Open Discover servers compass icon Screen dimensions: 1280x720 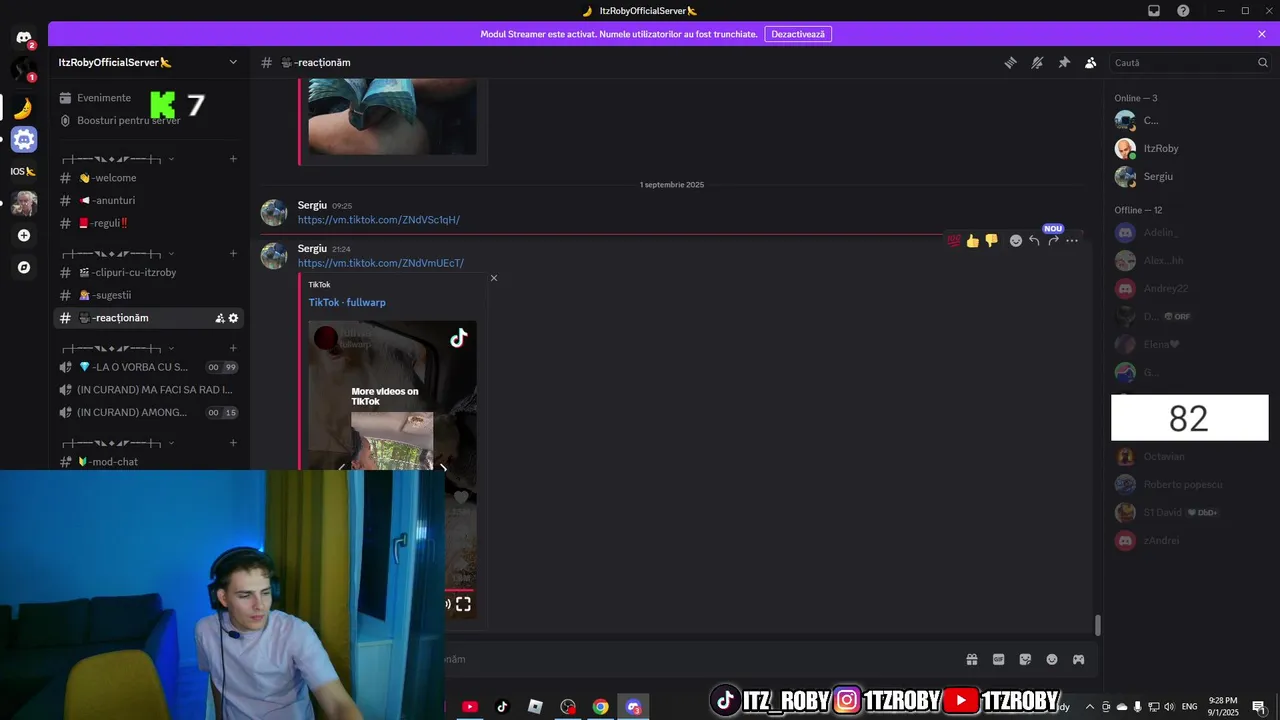pos(24,268)
